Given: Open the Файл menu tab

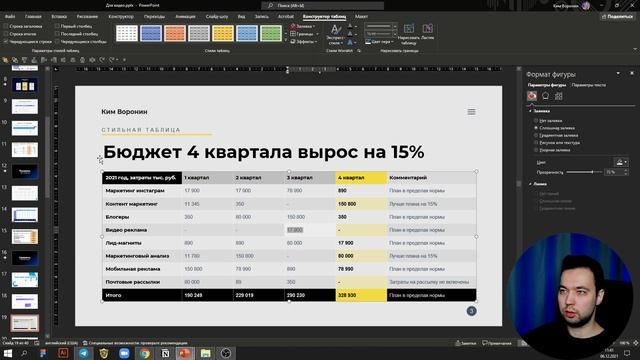Looking at the screenshot, I should (x=10, y=16).
